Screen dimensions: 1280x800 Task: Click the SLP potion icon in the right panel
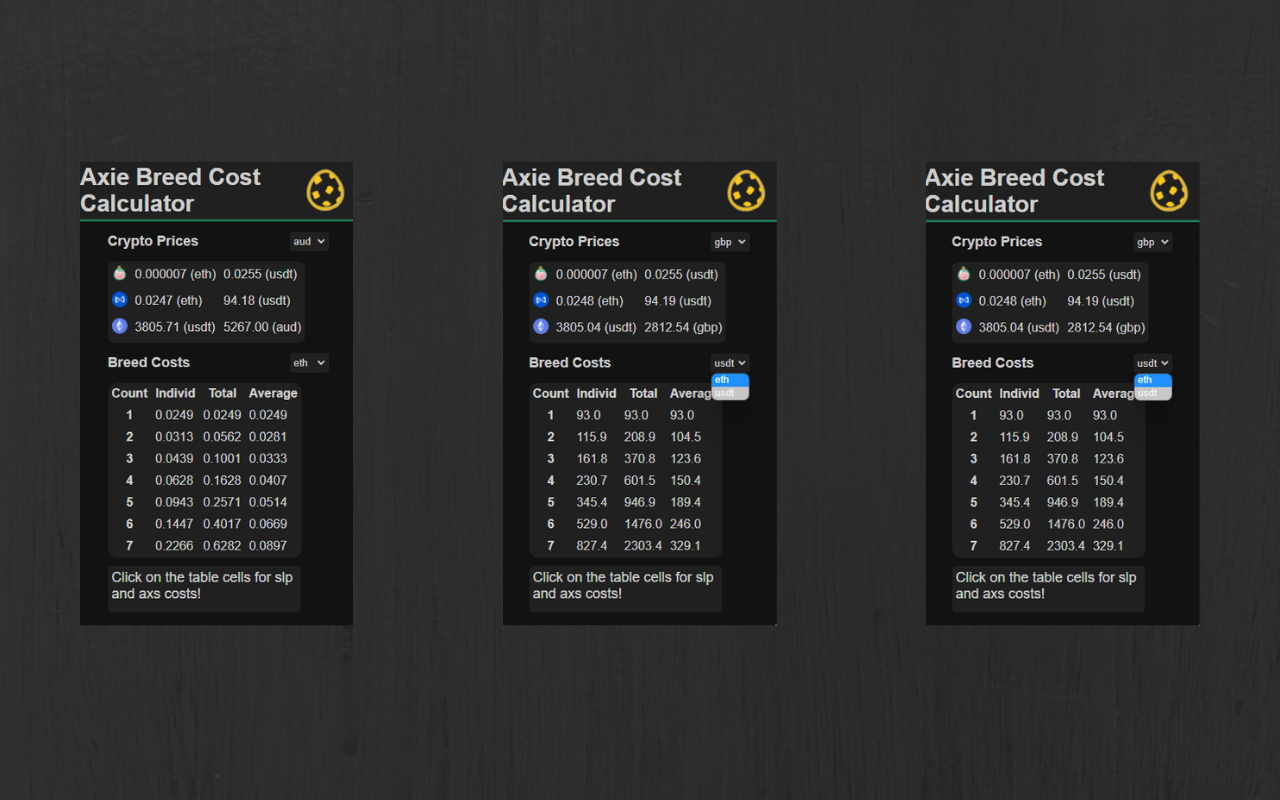click(x=964, y=274)
